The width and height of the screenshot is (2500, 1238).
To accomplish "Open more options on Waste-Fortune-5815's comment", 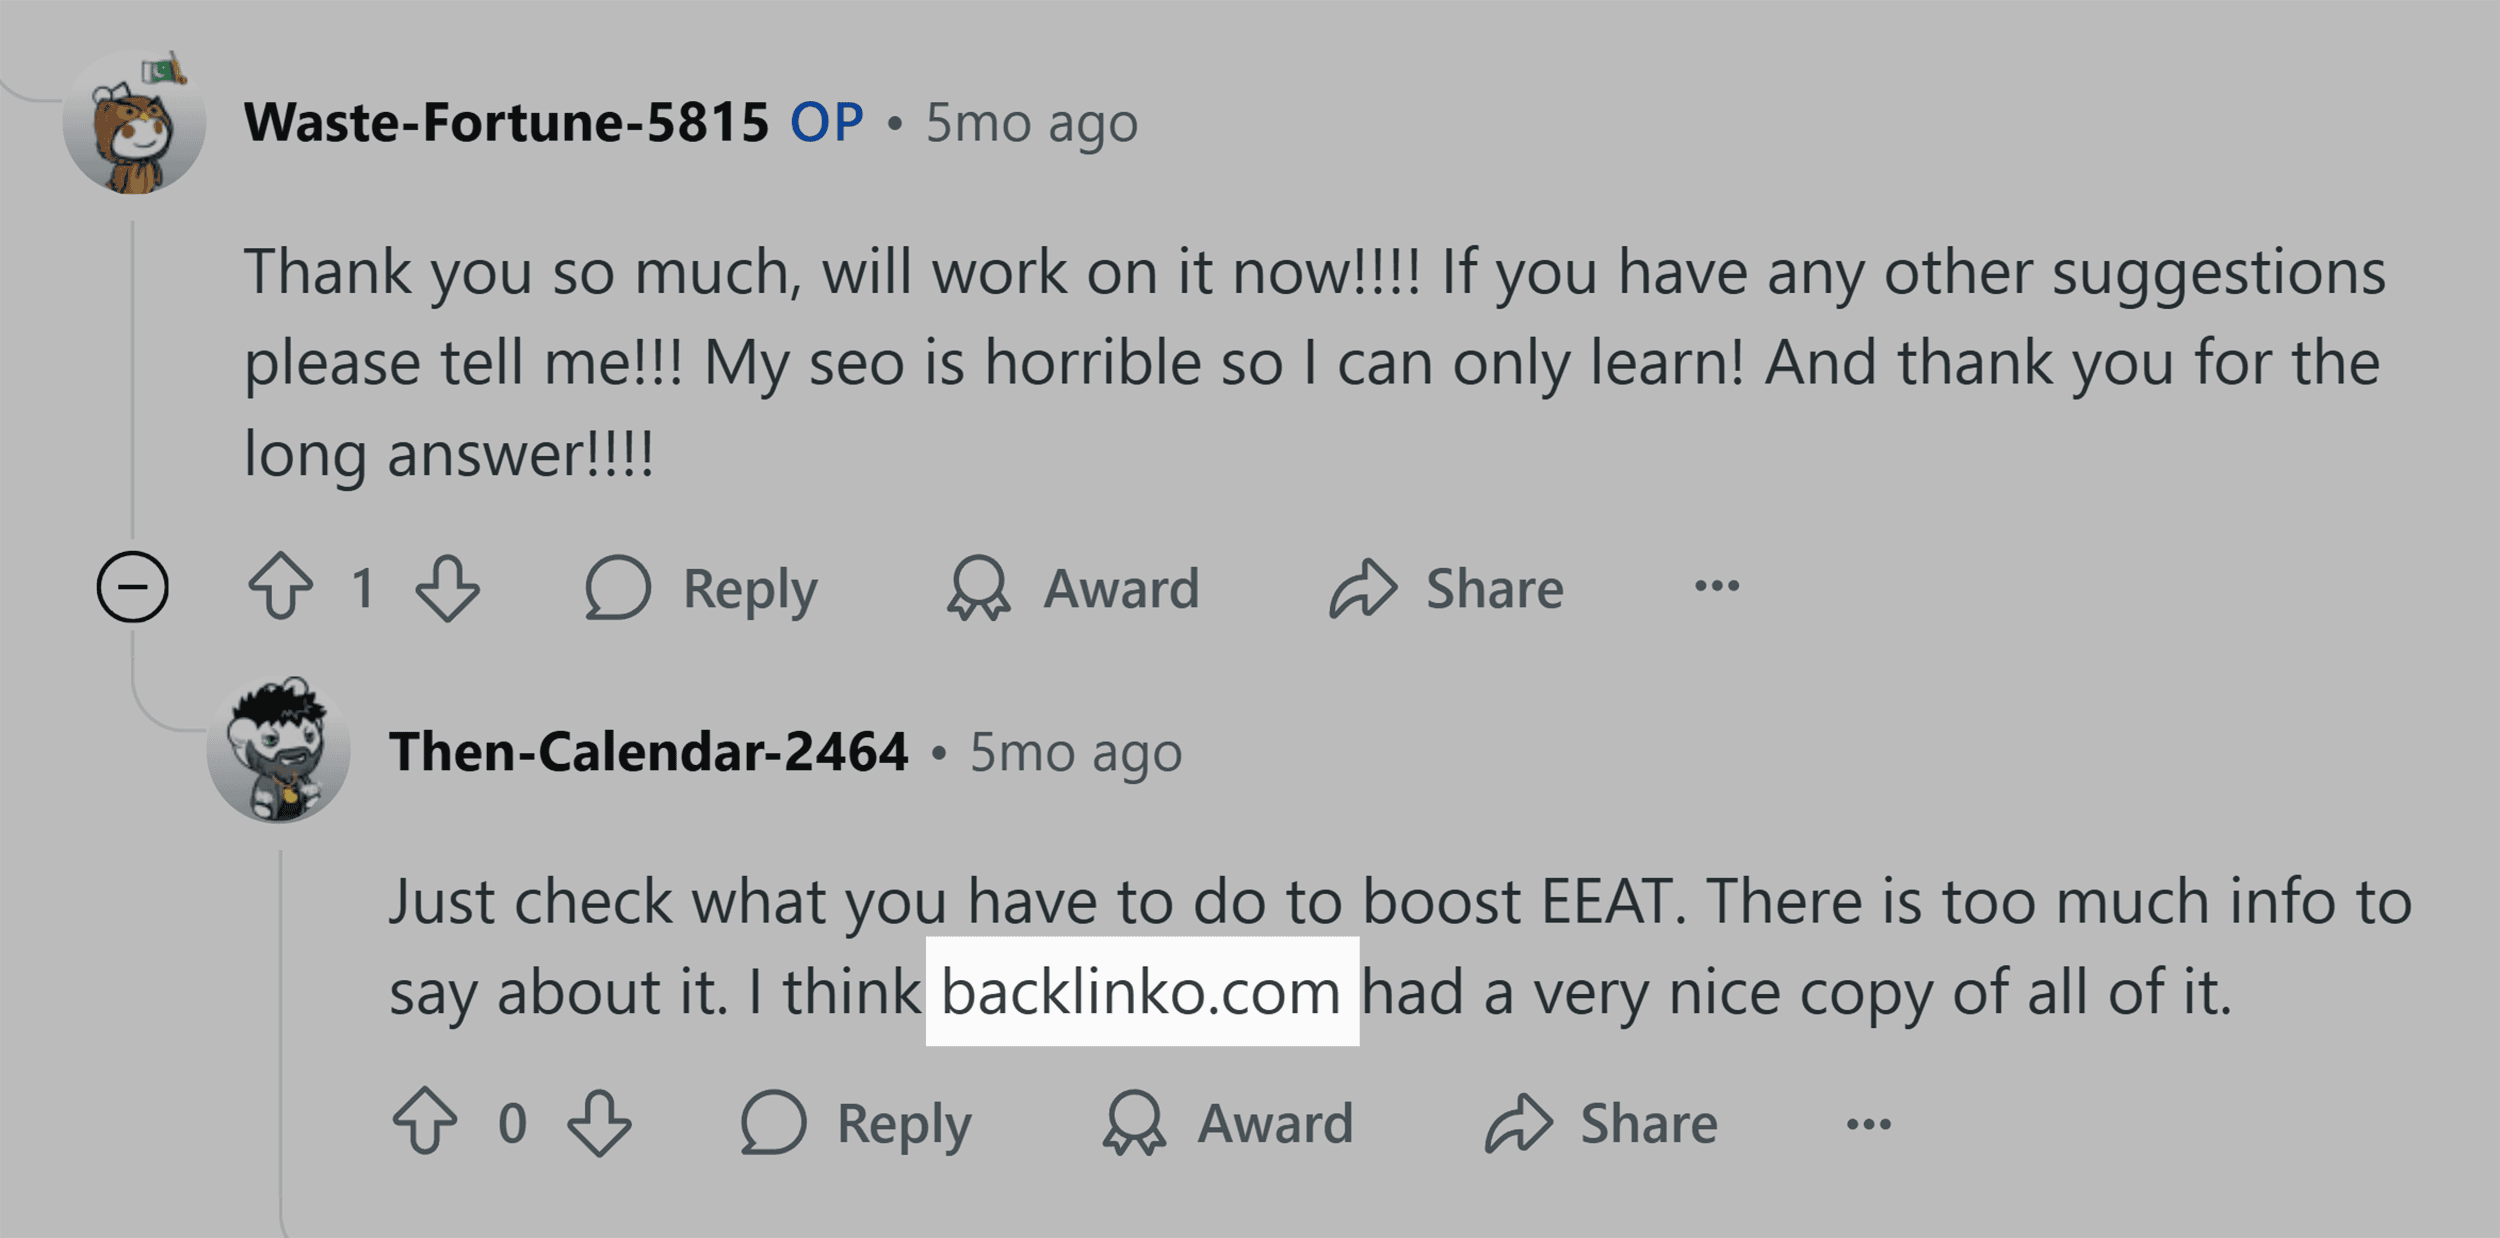I will click(x=1717, y=586).
